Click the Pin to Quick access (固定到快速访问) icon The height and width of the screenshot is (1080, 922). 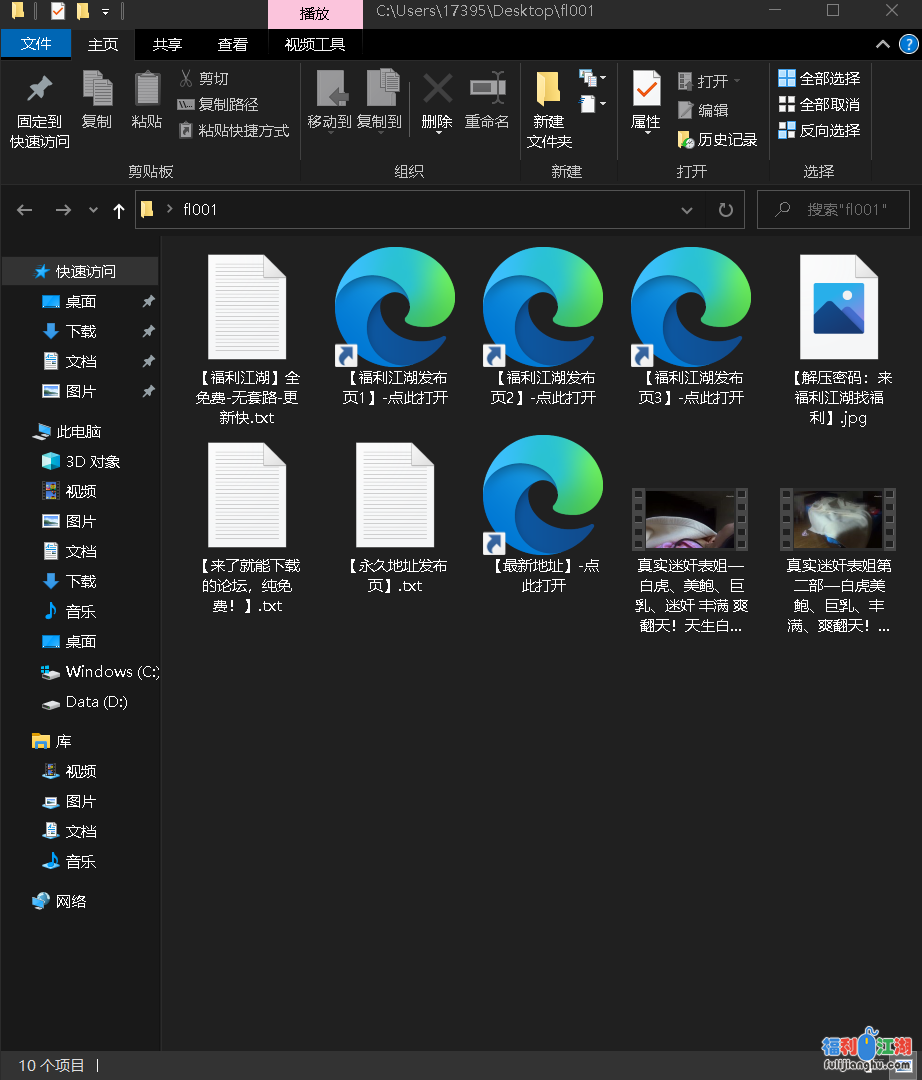(x=40, y=90)
